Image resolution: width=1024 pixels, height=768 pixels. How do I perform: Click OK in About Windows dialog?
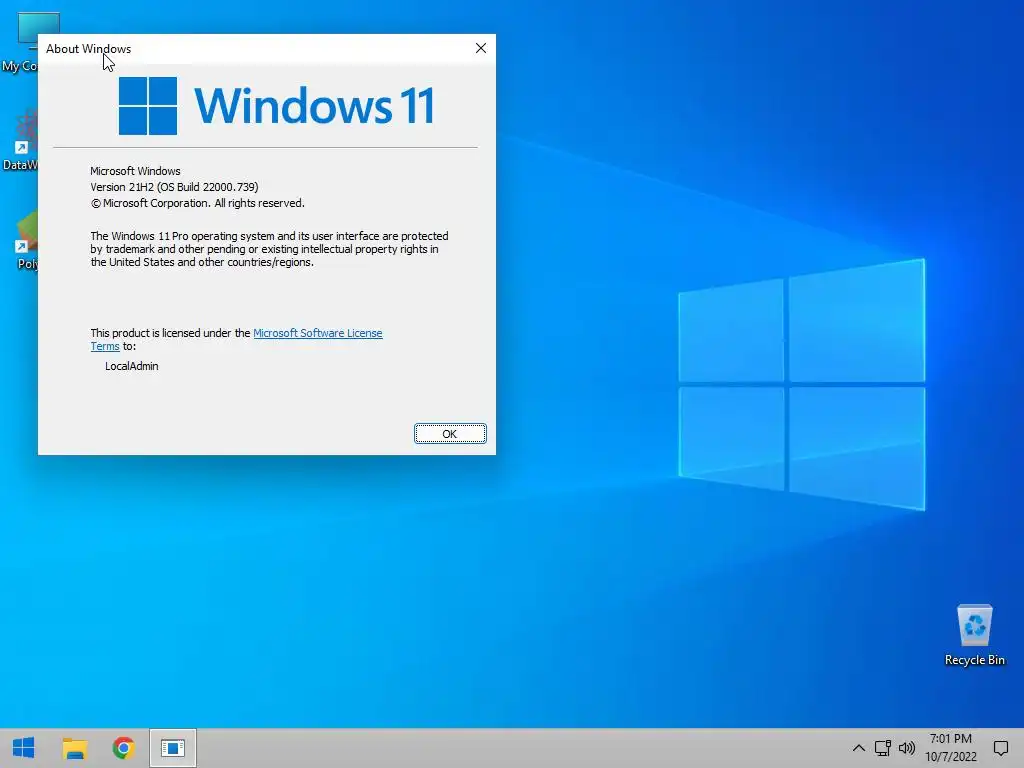click(450, 434)
